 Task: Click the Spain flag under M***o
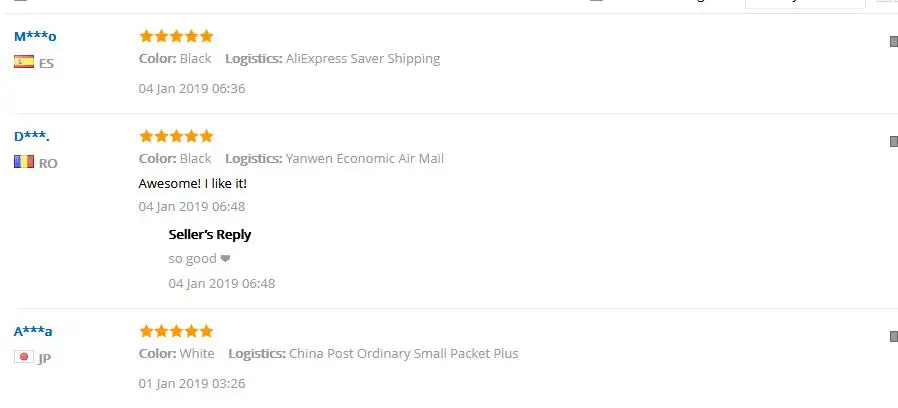(x=24, y=62)
